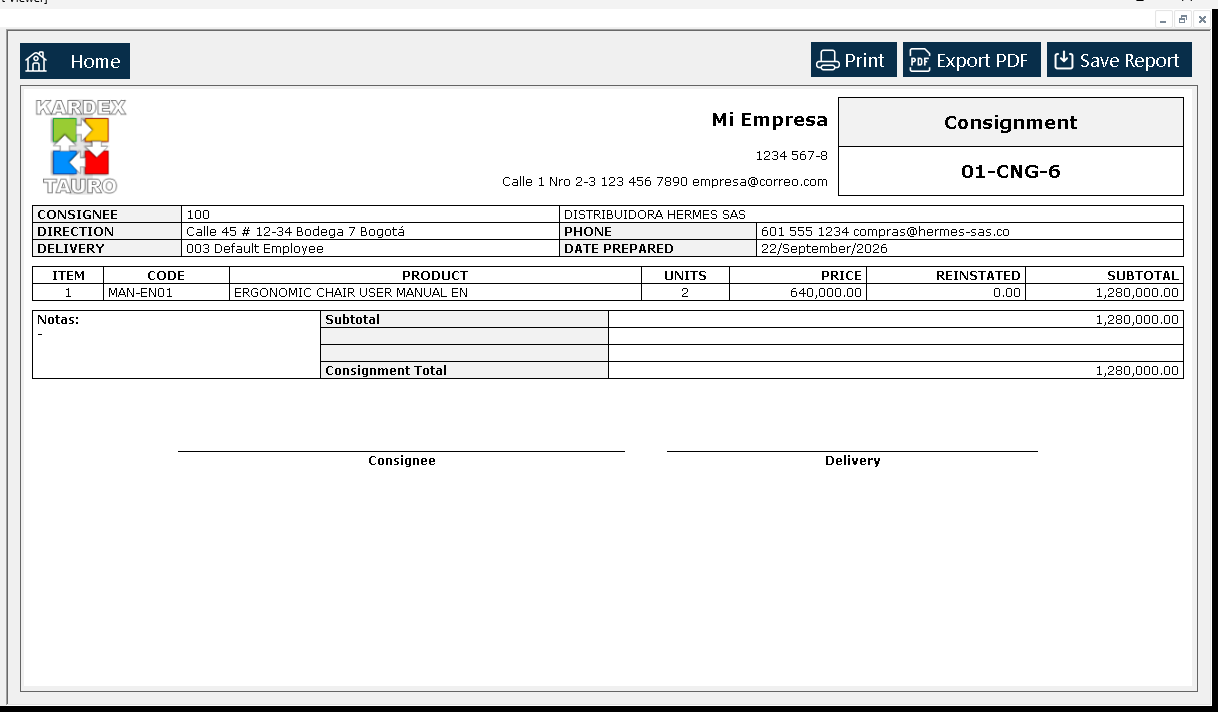Select the Mi Empresa company name
1218x712 pixels.
769,120
